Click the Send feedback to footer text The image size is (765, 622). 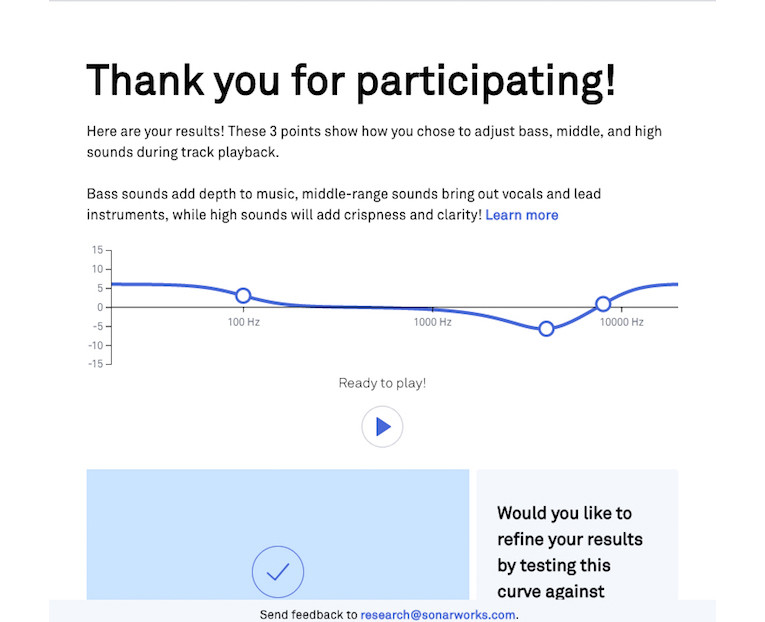coord(308,615)
